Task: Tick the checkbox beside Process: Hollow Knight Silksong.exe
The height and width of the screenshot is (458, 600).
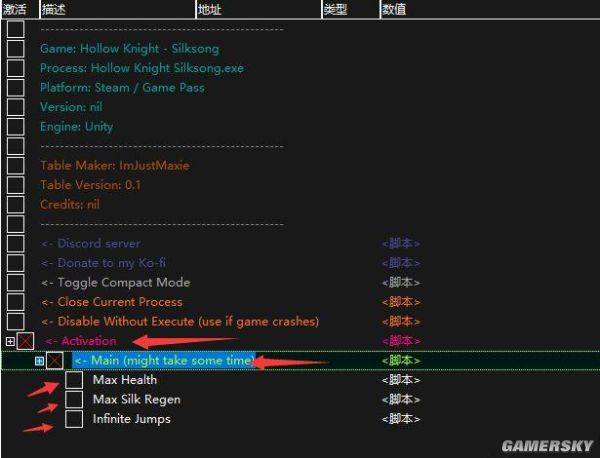Action: (x=15, y=68)
